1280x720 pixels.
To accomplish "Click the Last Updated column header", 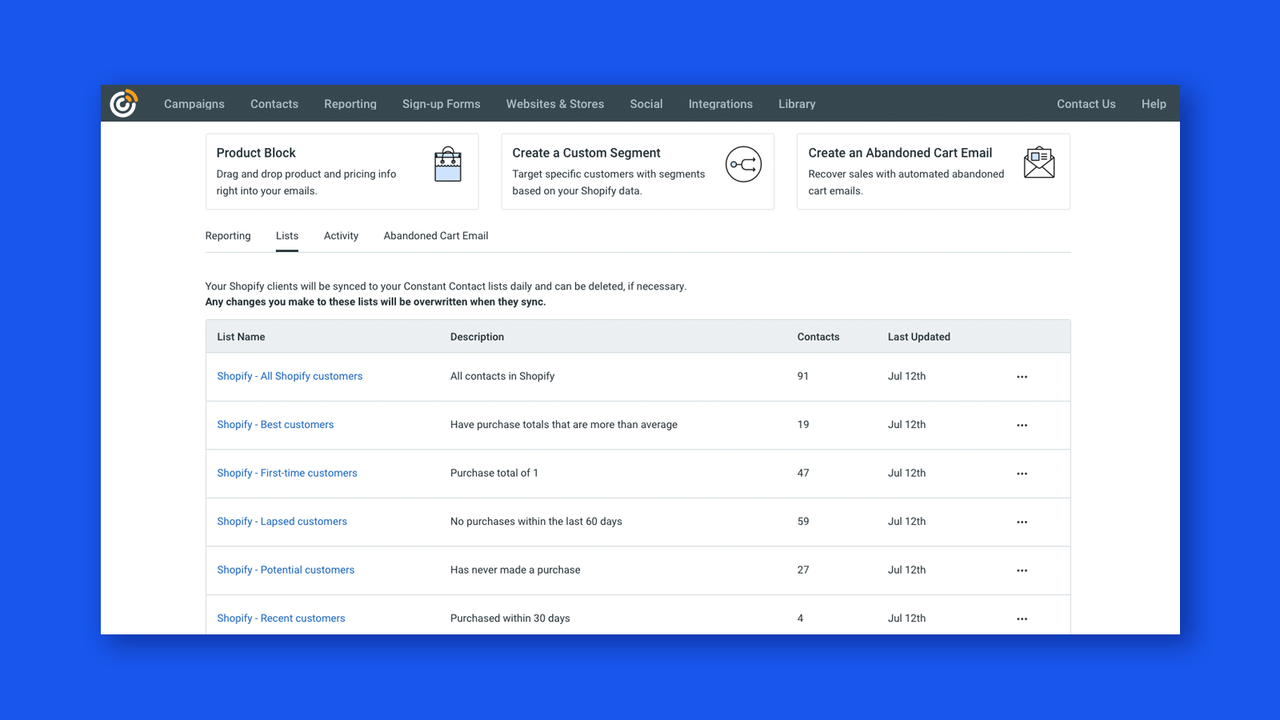I will pos(919,337).
